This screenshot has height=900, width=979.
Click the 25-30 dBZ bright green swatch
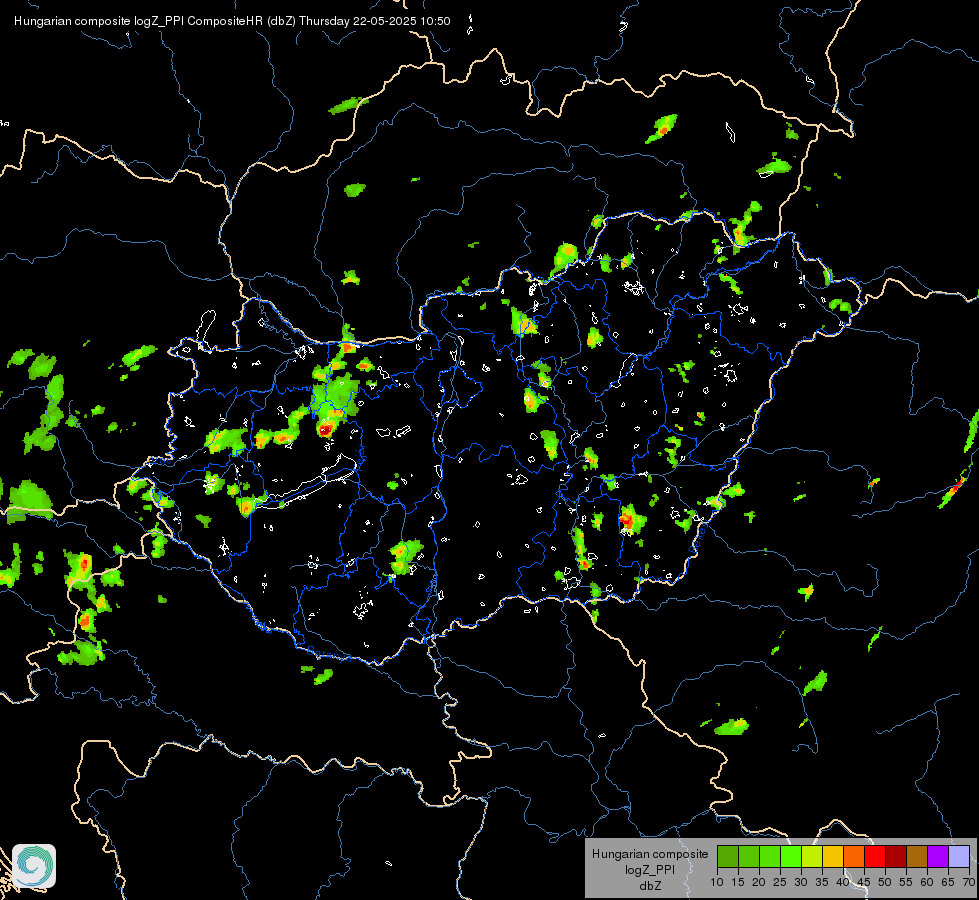(791, 856)
